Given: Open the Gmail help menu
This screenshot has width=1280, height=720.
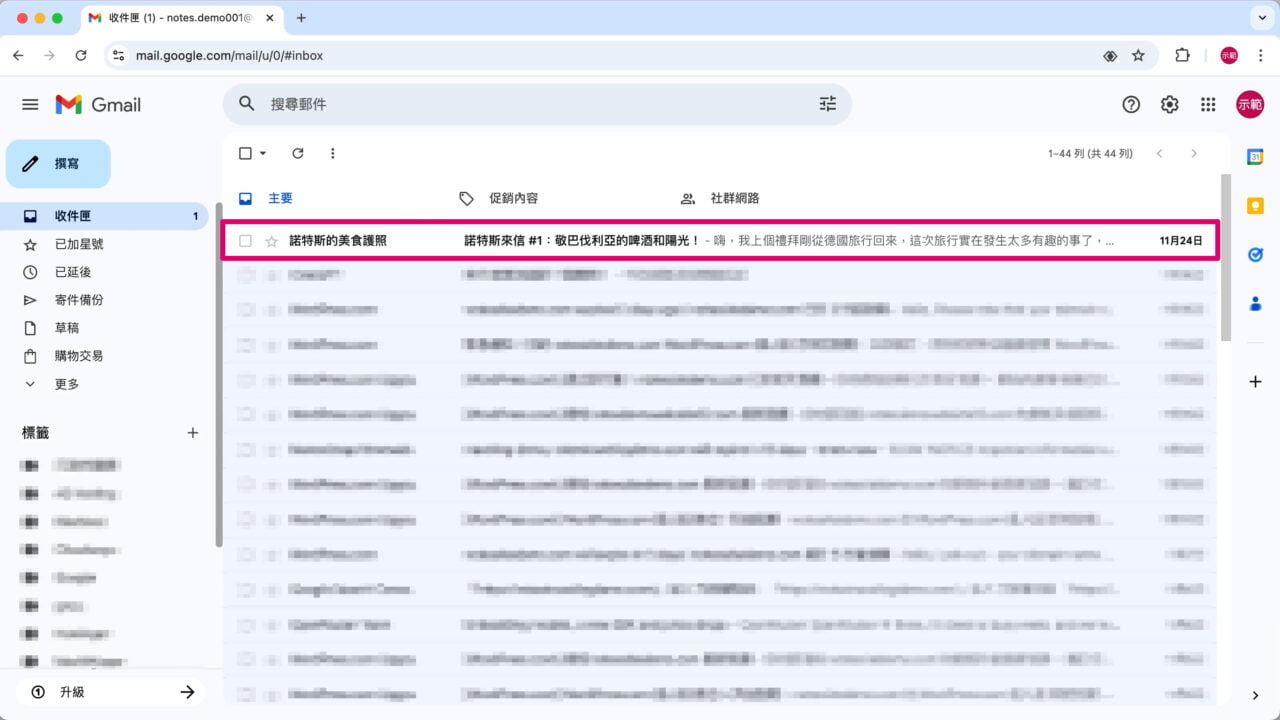Looking at the screenshot, I should tap(1131, 104).
